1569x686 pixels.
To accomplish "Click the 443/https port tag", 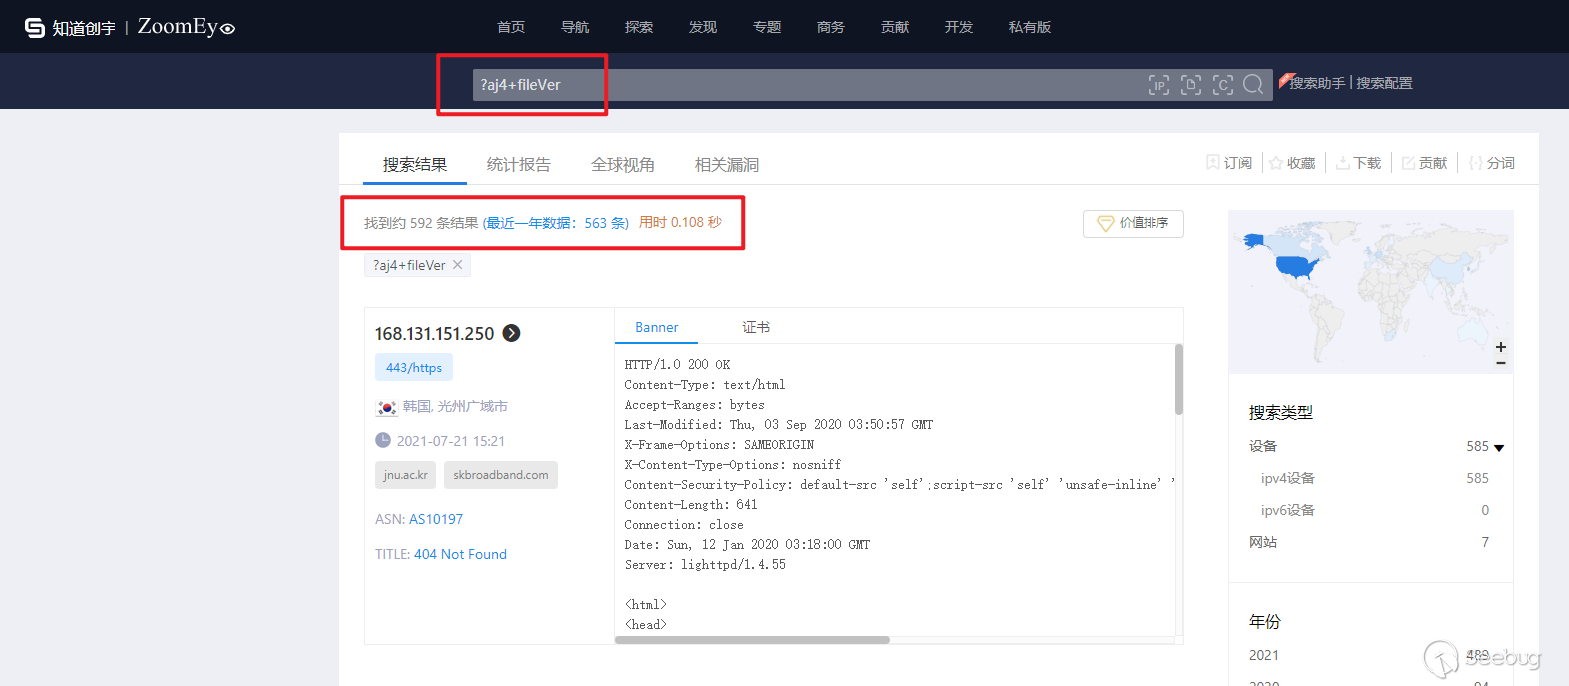I will (x=414, y=367).
